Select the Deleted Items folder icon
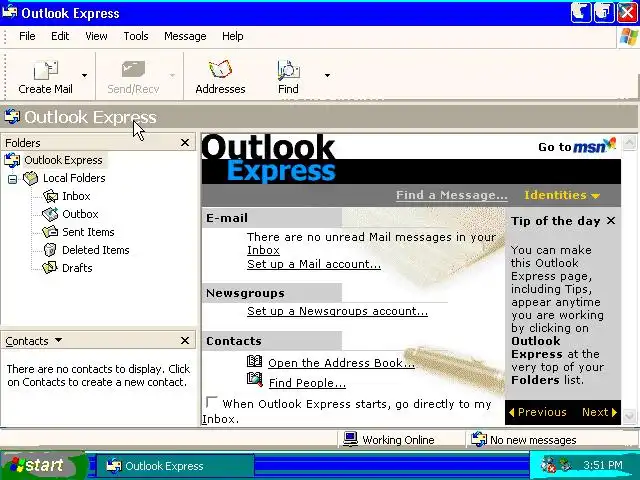Screen dimensions: 640x480 [x=50, y=250]
